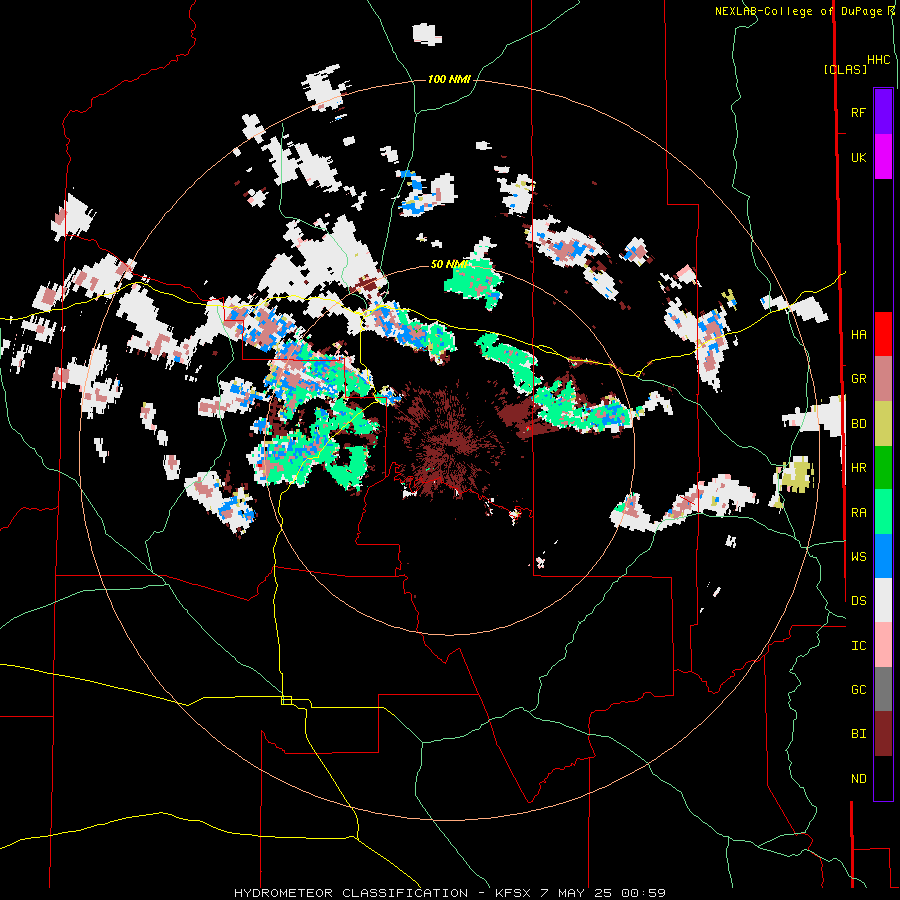The image size is (900, 900).
Task: Click the BI brown legend swatch
Action: (x=883, y=734)
